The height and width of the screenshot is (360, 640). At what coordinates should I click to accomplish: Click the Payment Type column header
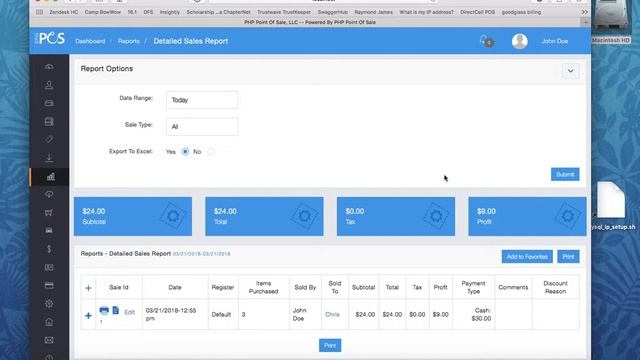click(473, 287)
